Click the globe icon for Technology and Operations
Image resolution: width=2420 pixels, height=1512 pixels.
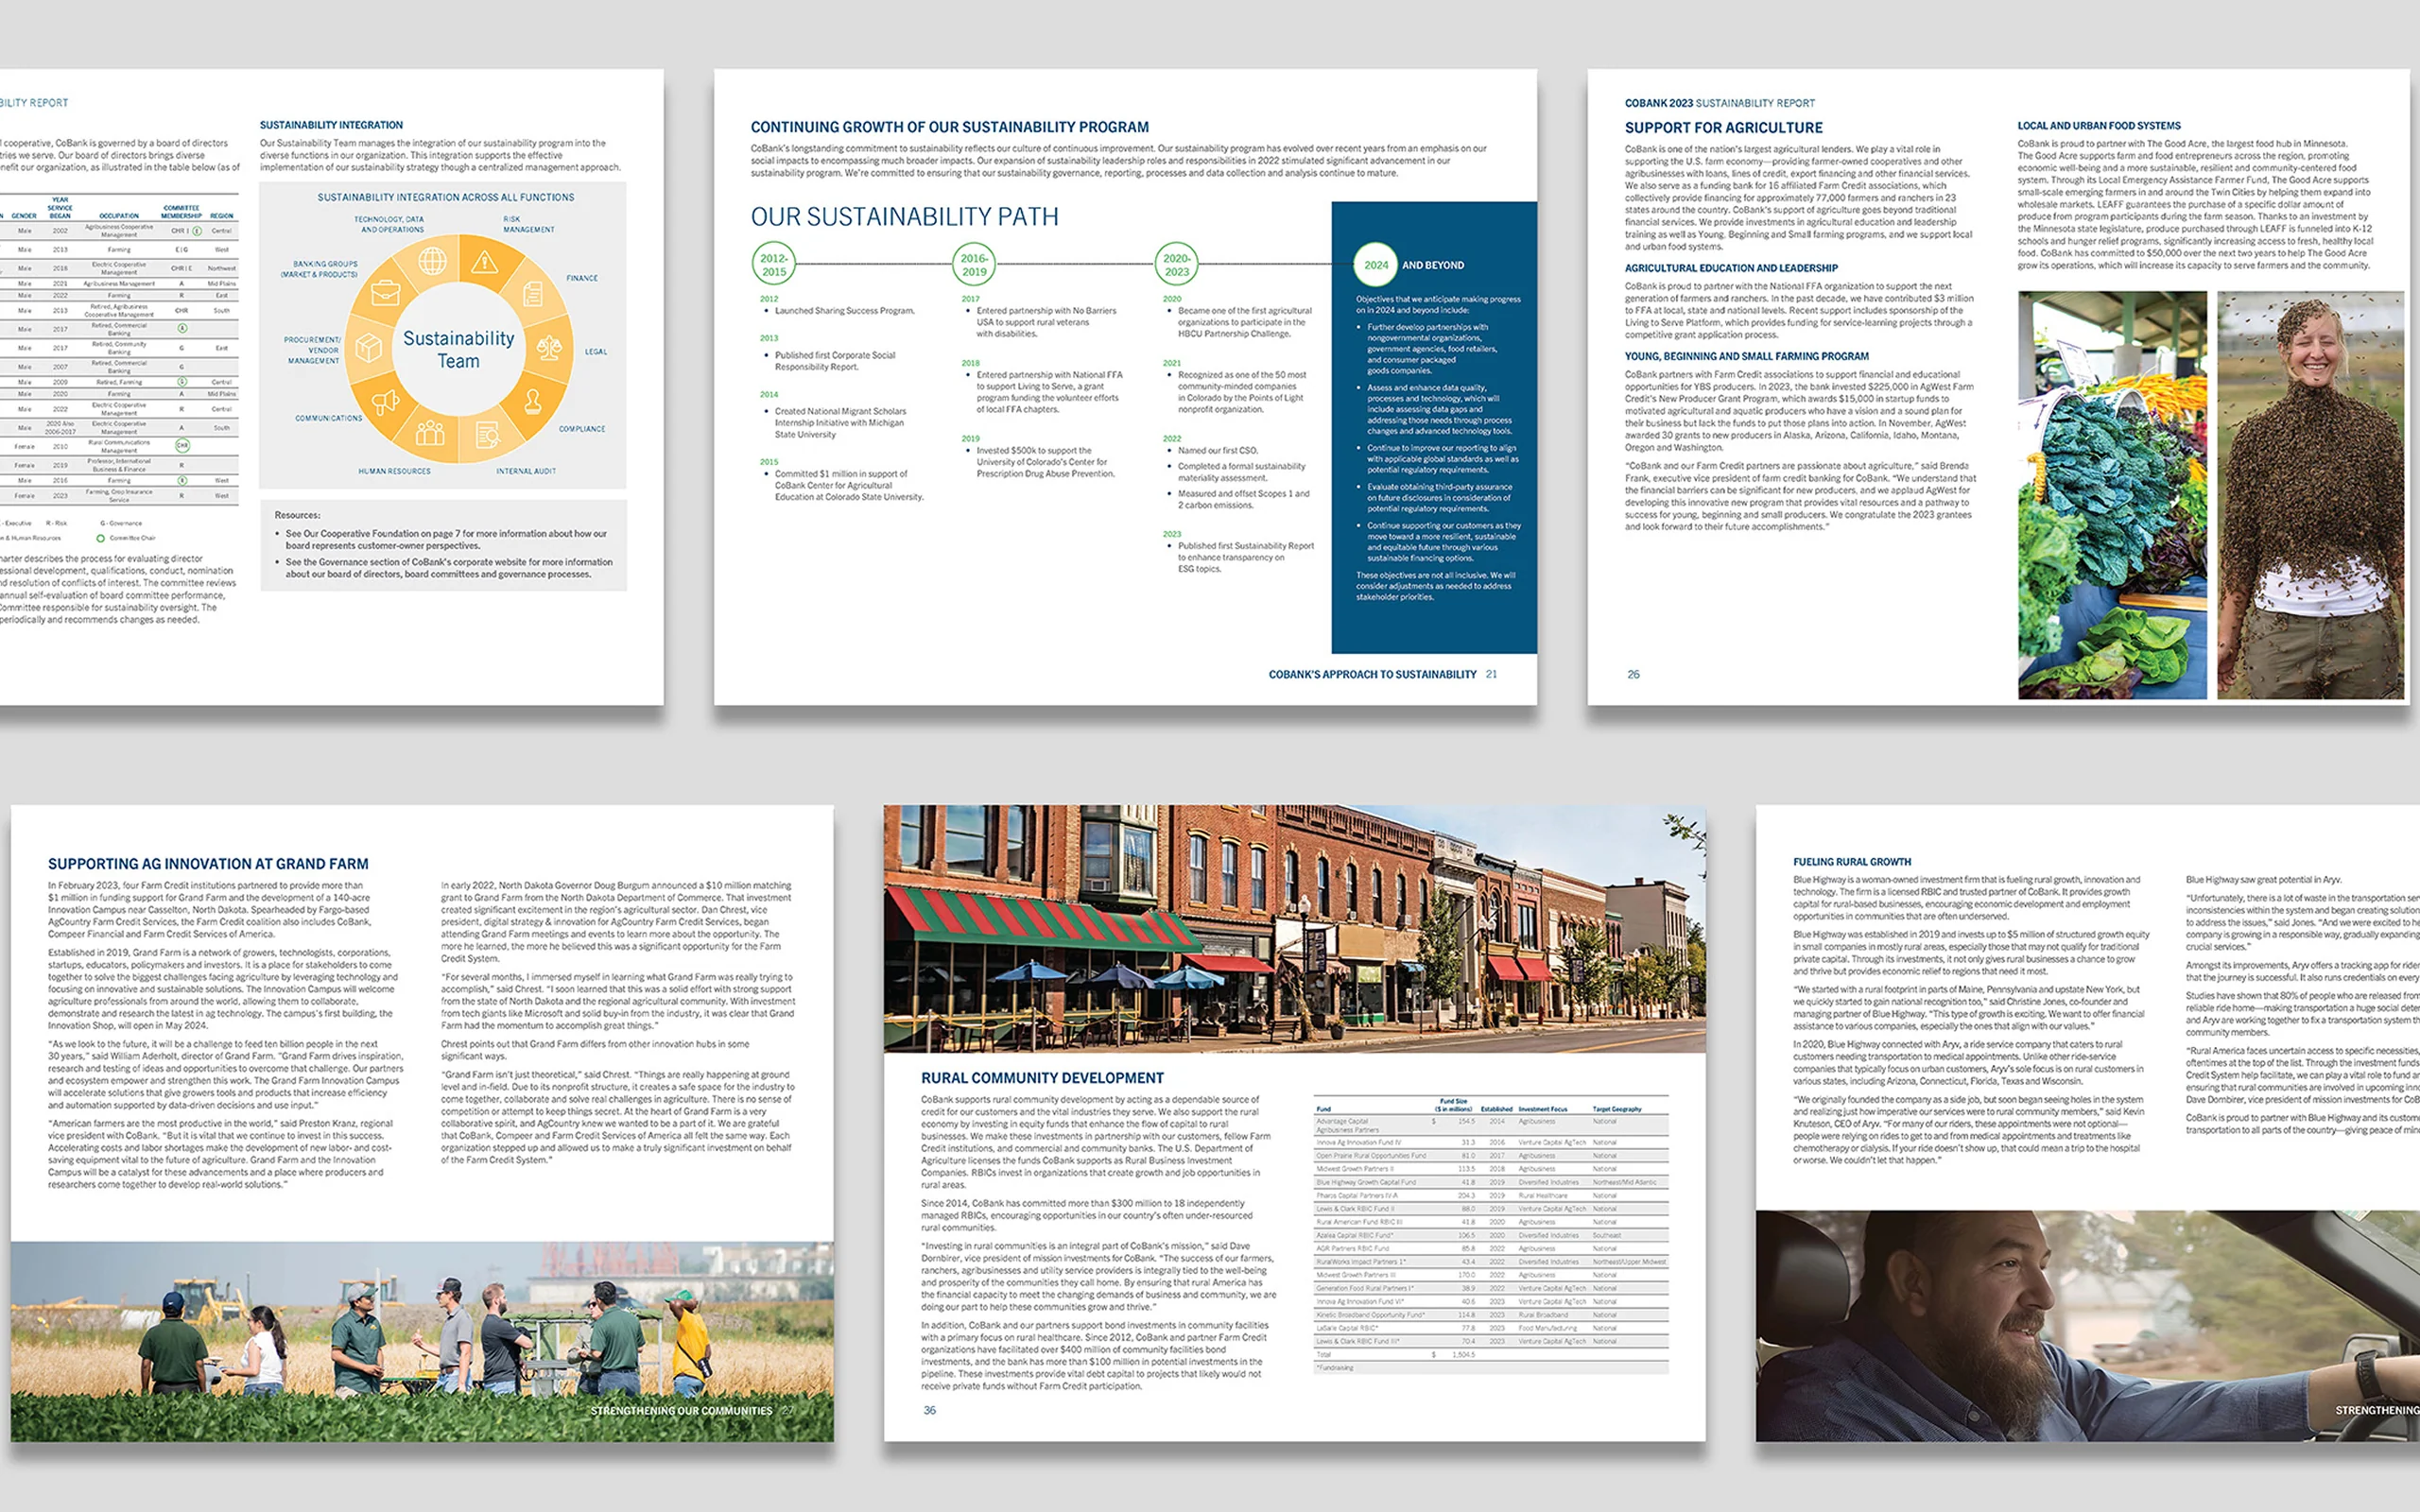pos(432,261)
